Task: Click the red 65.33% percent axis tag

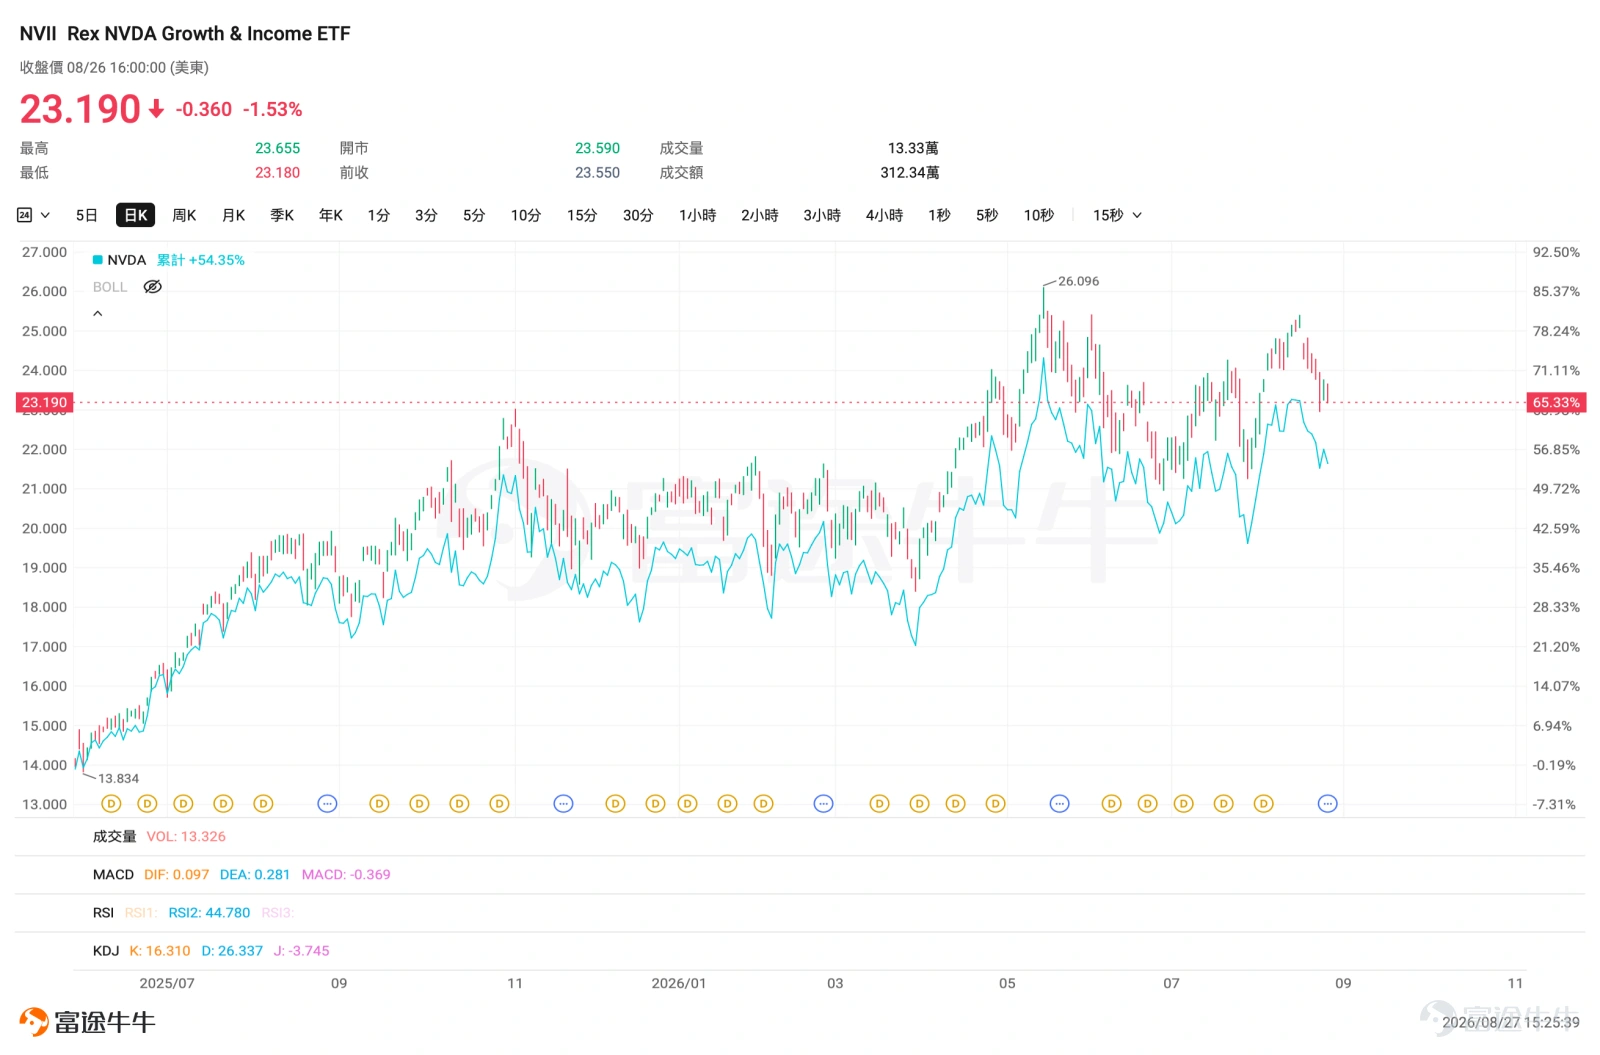Action: pyautogui.click(x=1556, y=403)
